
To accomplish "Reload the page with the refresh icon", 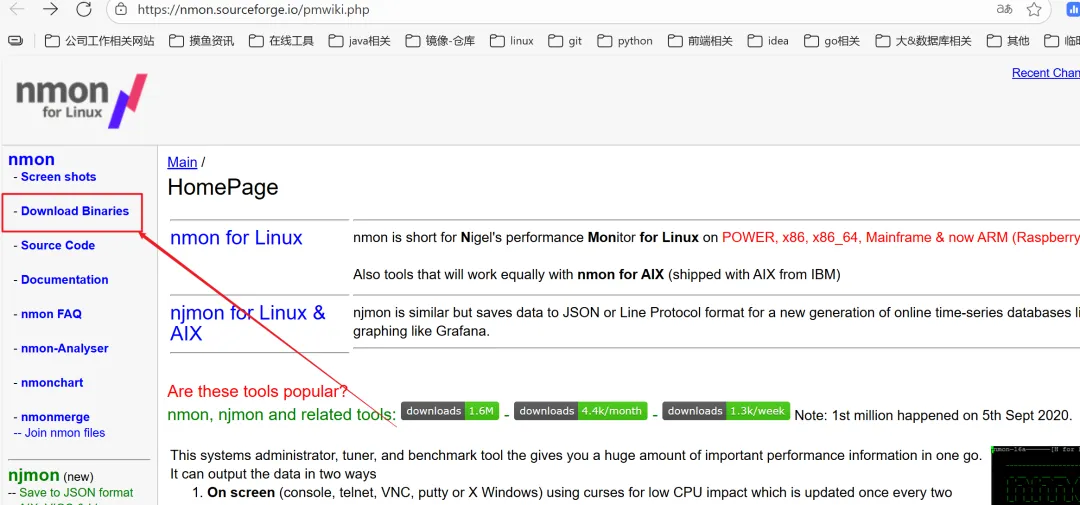I will [x=84, y=10].
